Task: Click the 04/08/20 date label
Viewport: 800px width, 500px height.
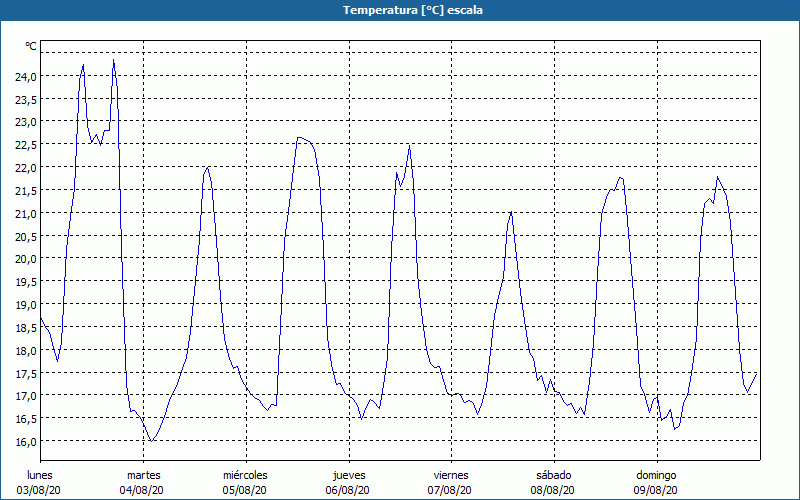Action: pos(142,490)
